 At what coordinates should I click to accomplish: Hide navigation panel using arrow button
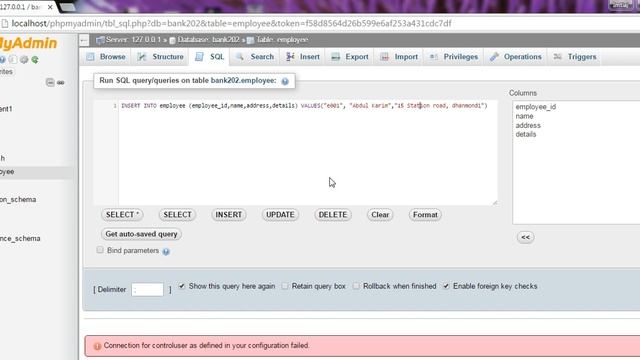point(84,40)
